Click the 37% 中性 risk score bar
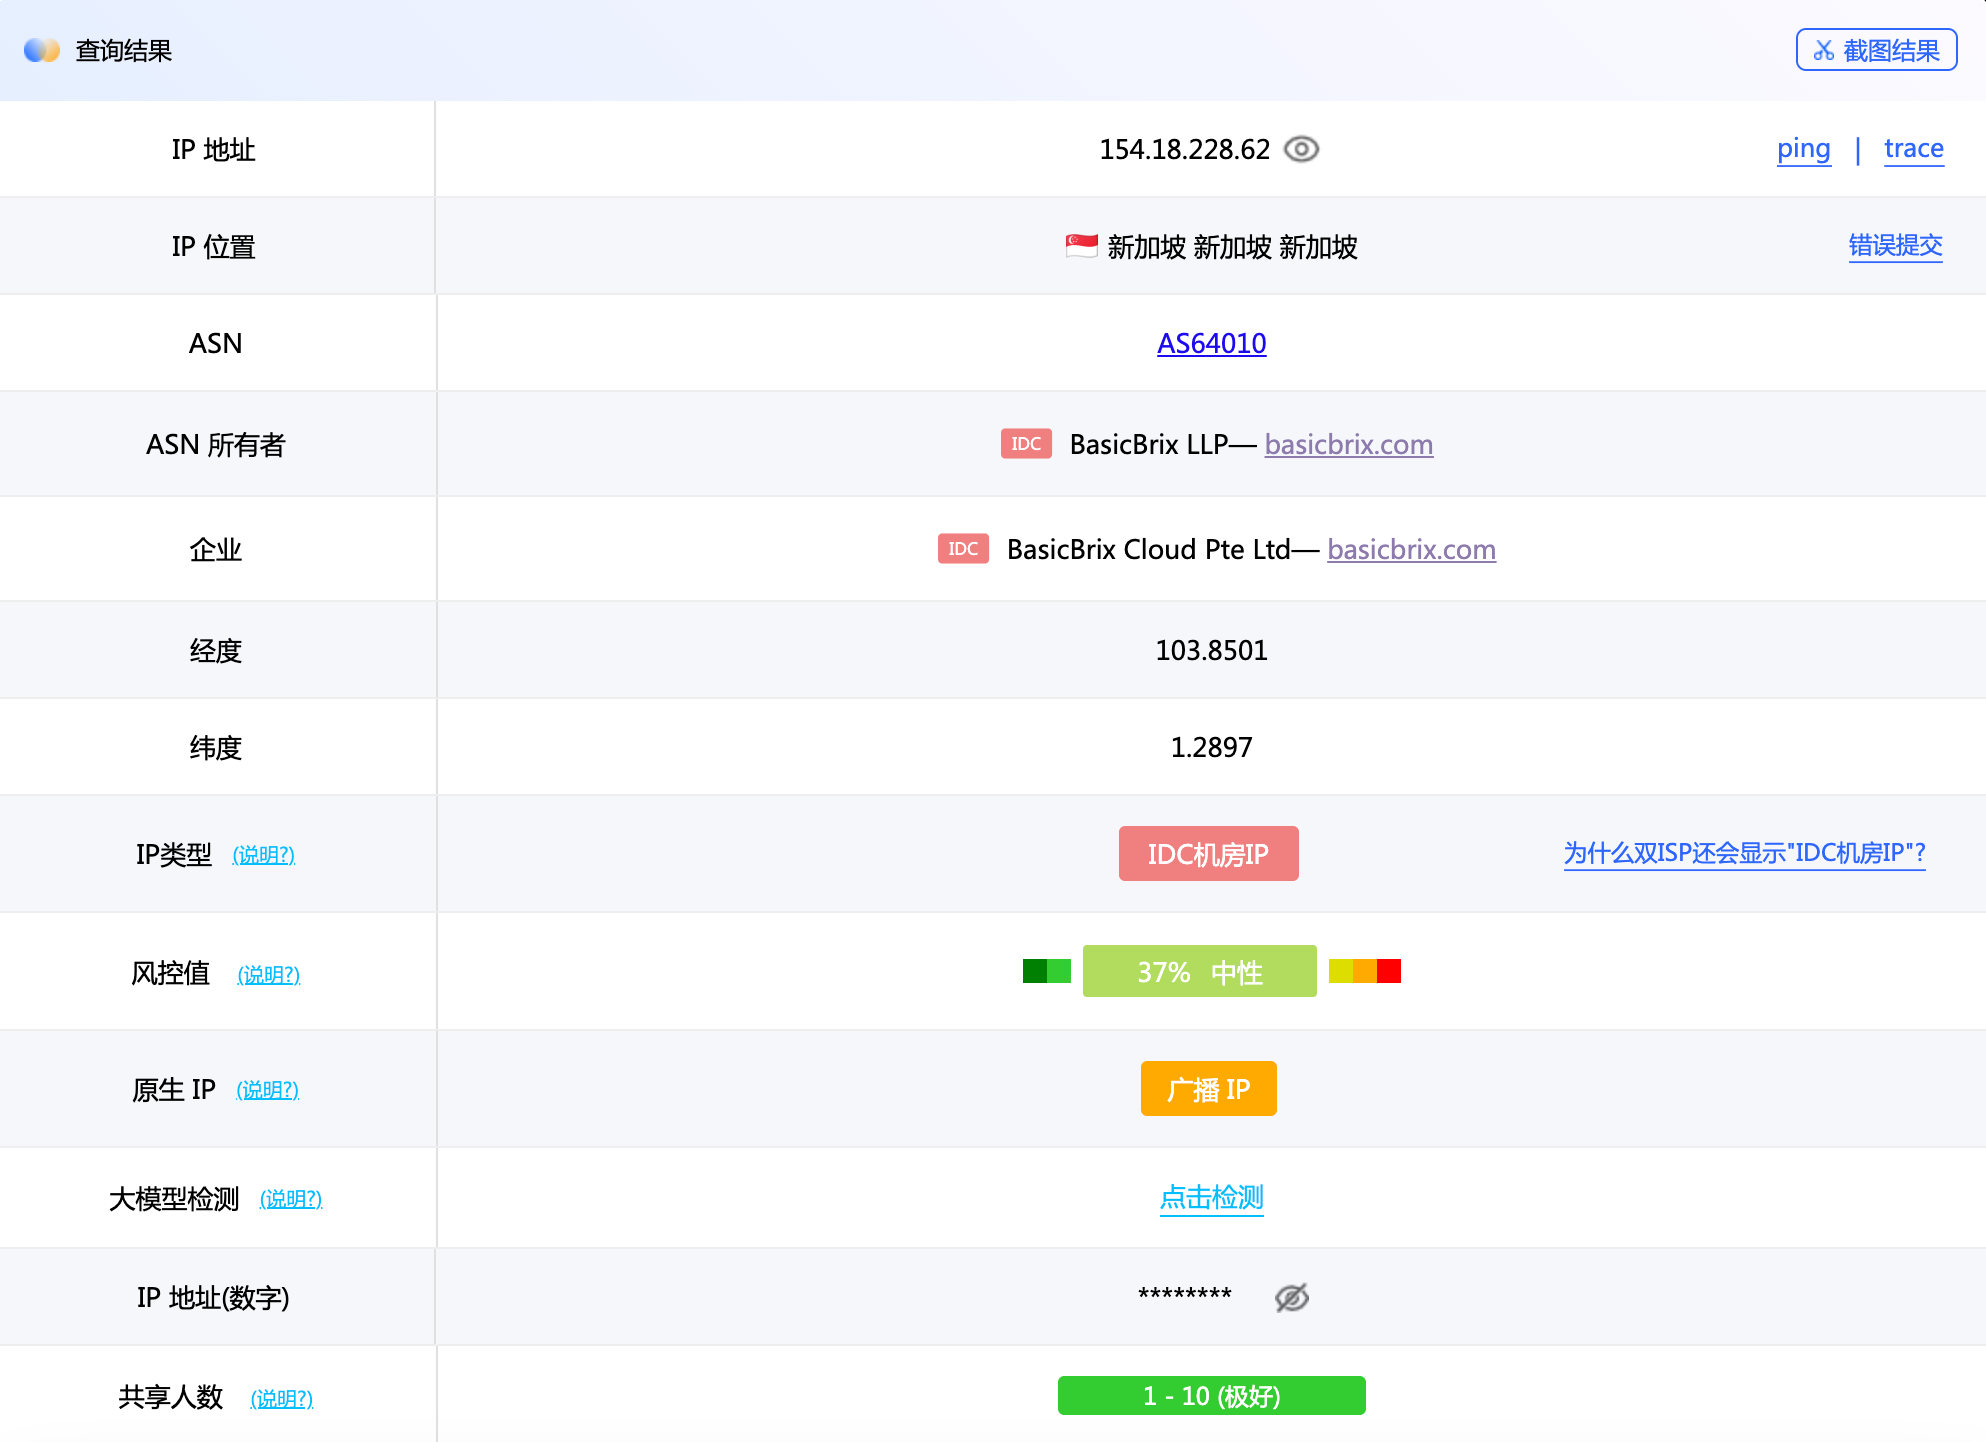 [1199, 971]
